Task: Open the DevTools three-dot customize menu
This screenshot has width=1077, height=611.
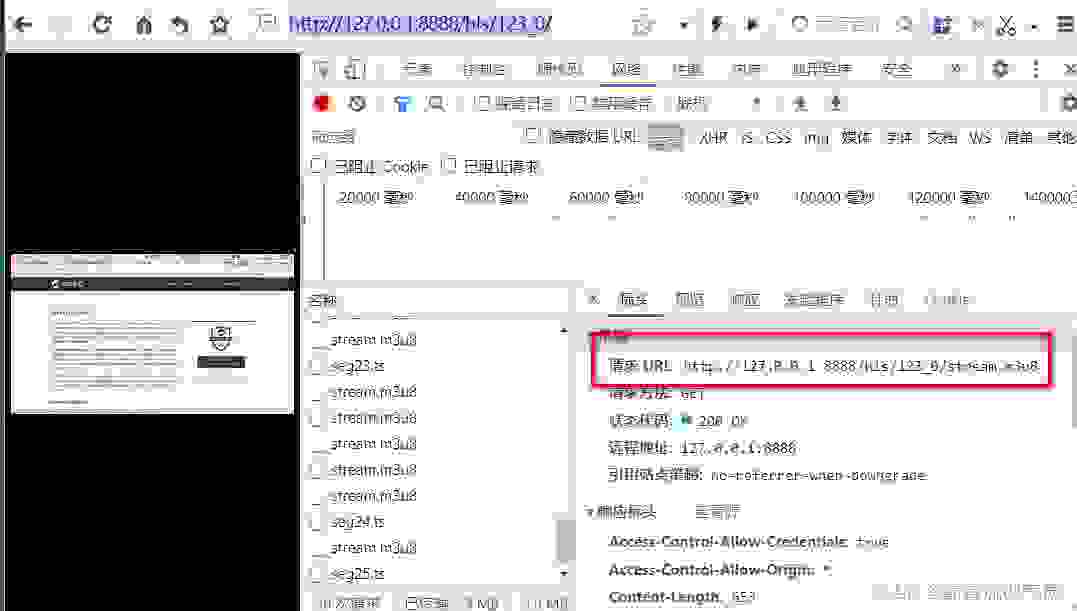Action: (x=1036, y=69)
